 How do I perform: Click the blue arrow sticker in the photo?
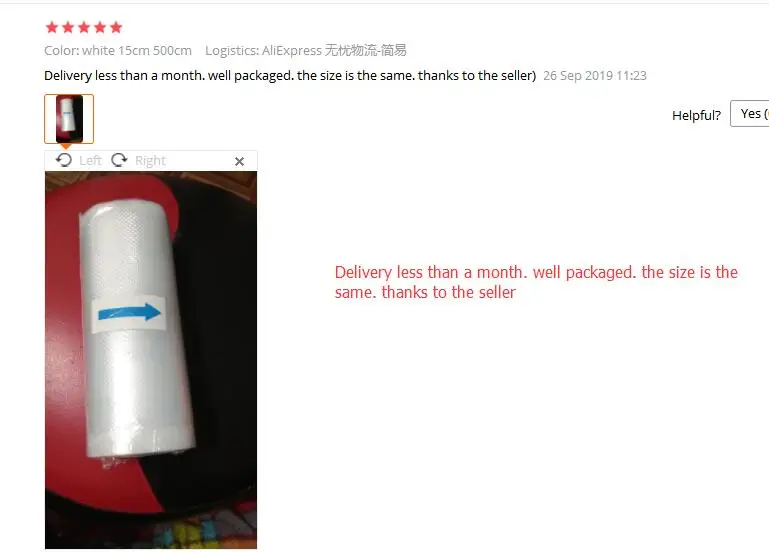(x=129, y=313)
